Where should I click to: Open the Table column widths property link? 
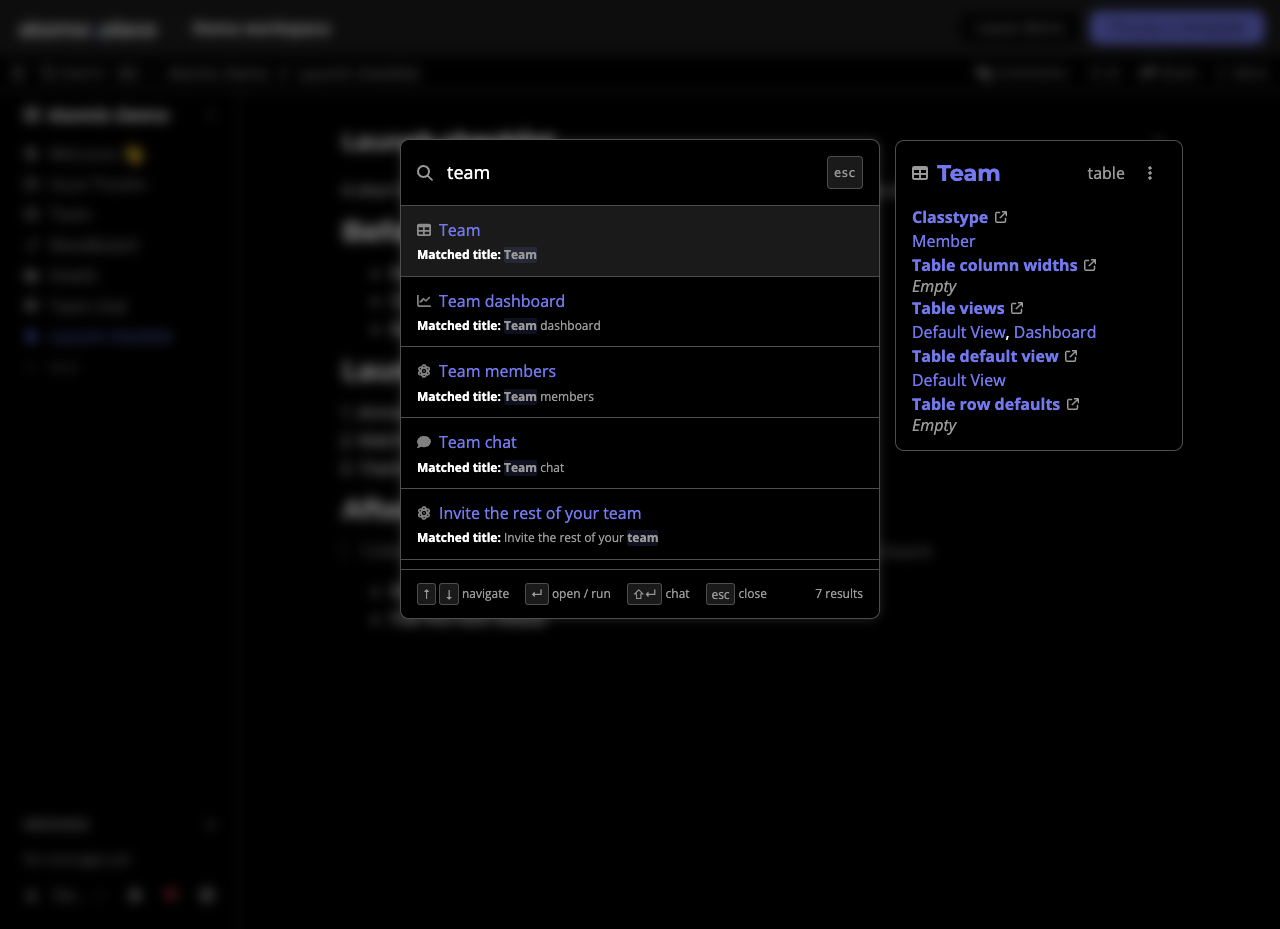coord(995,265)
